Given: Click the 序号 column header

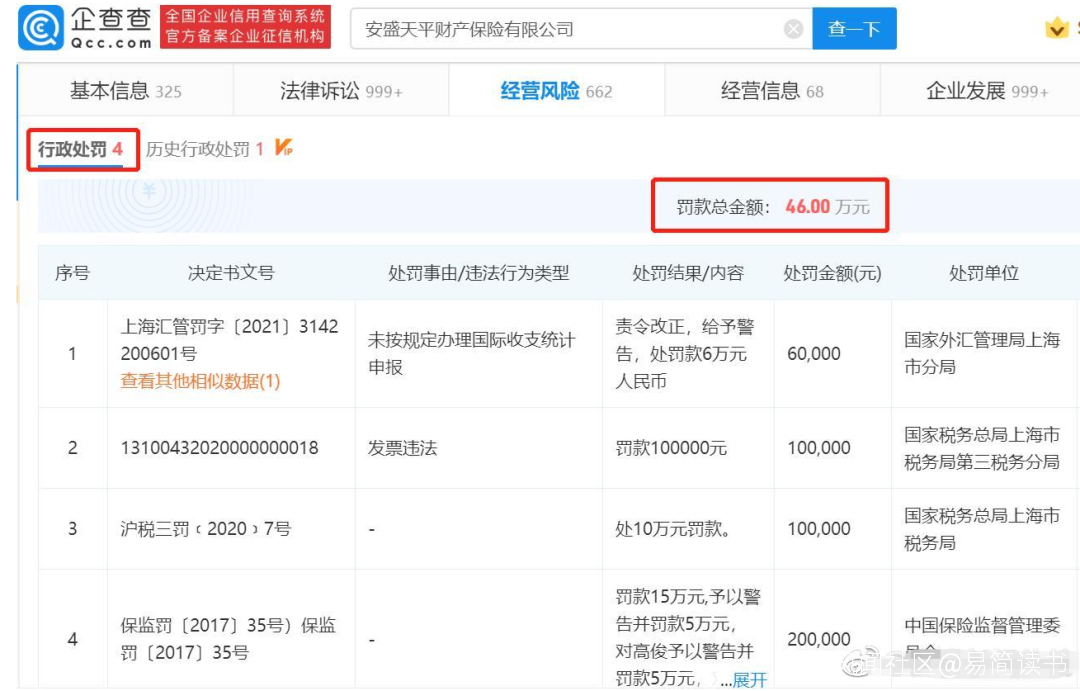Looking at the screenshot, I should [x=72, y=273].
